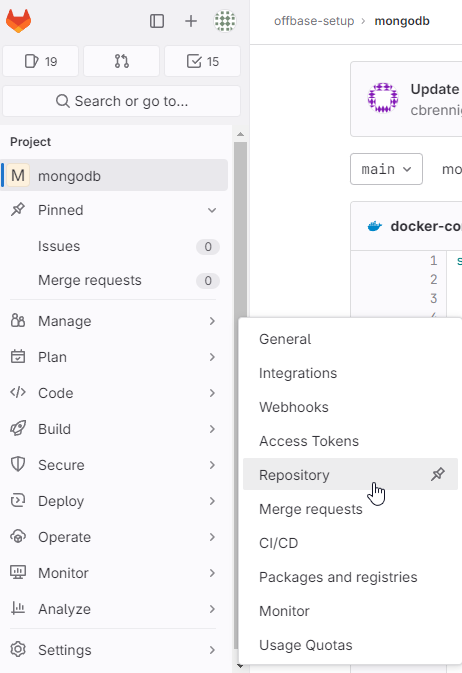The image size is (462, 673).
Task: Go to the offbase-setup breadcrumb
Action: (314, 21)
